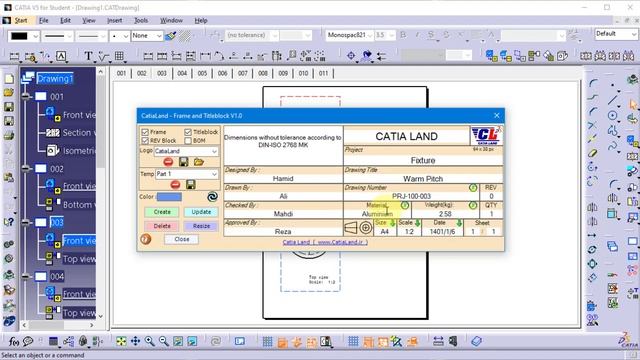This screenshot has width=640, height=360.
Task: Click the pink Delete button
Action: [x=162, y=226]
